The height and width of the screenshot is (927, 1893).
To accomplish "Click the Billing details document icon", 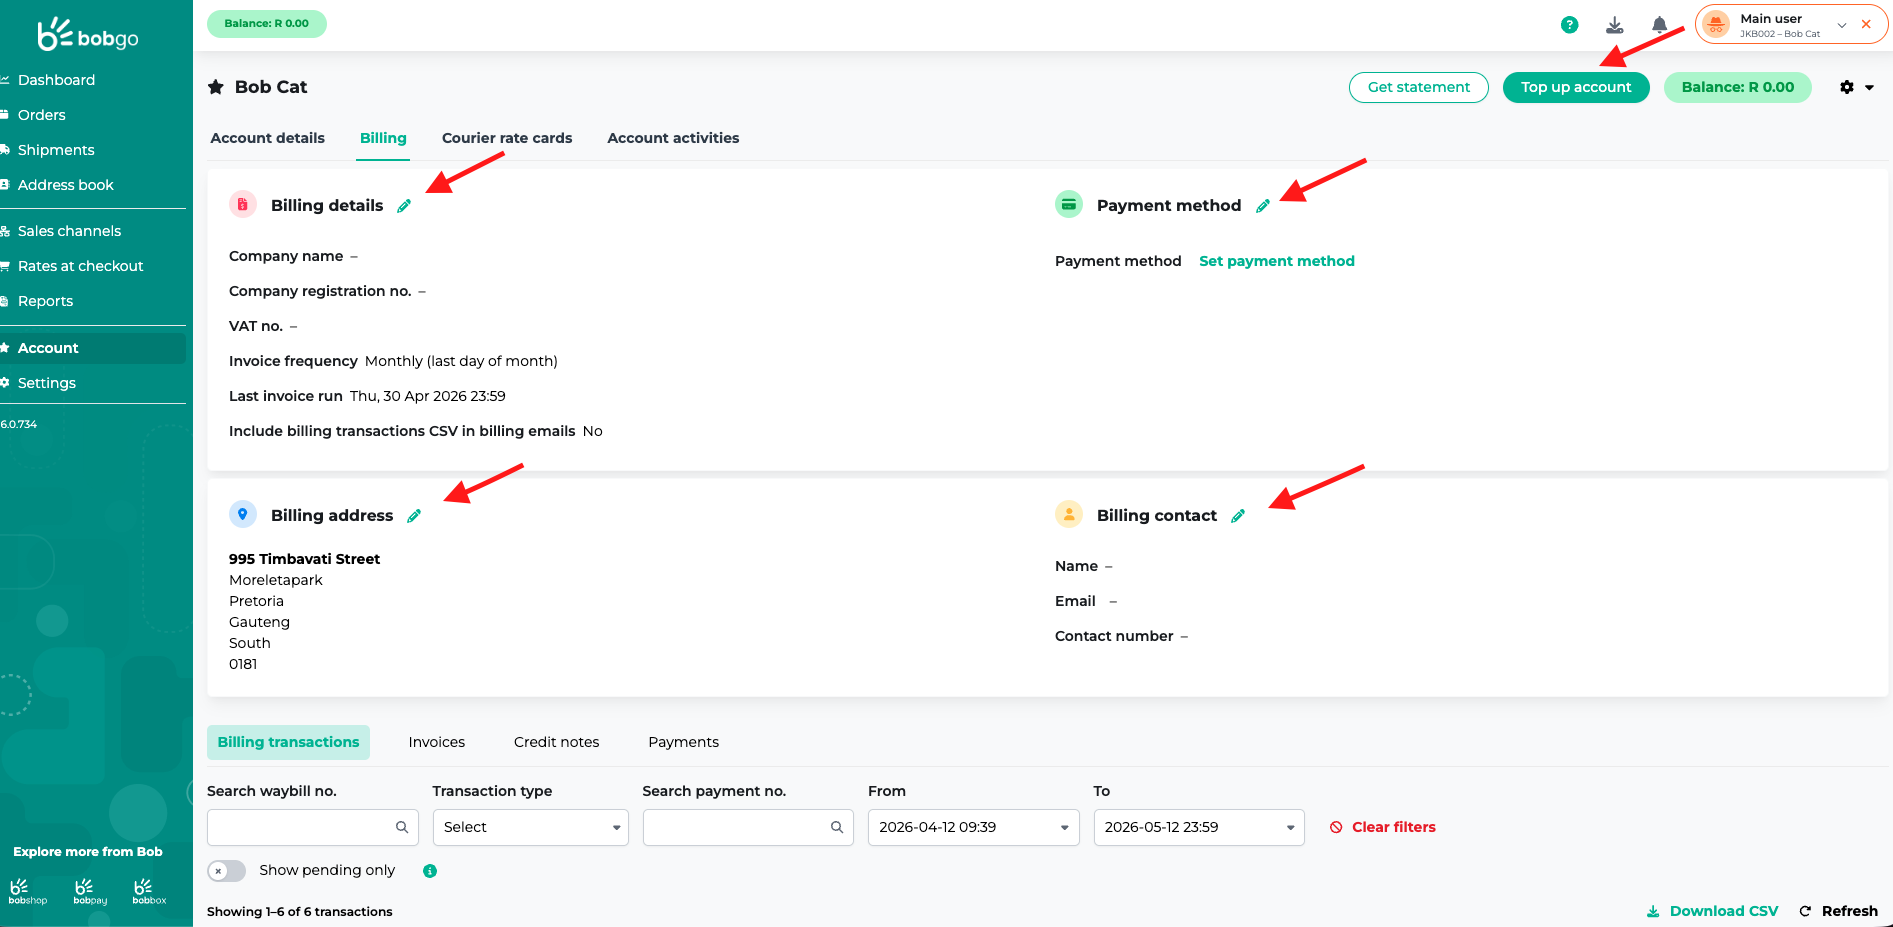I will coord(243,204).
